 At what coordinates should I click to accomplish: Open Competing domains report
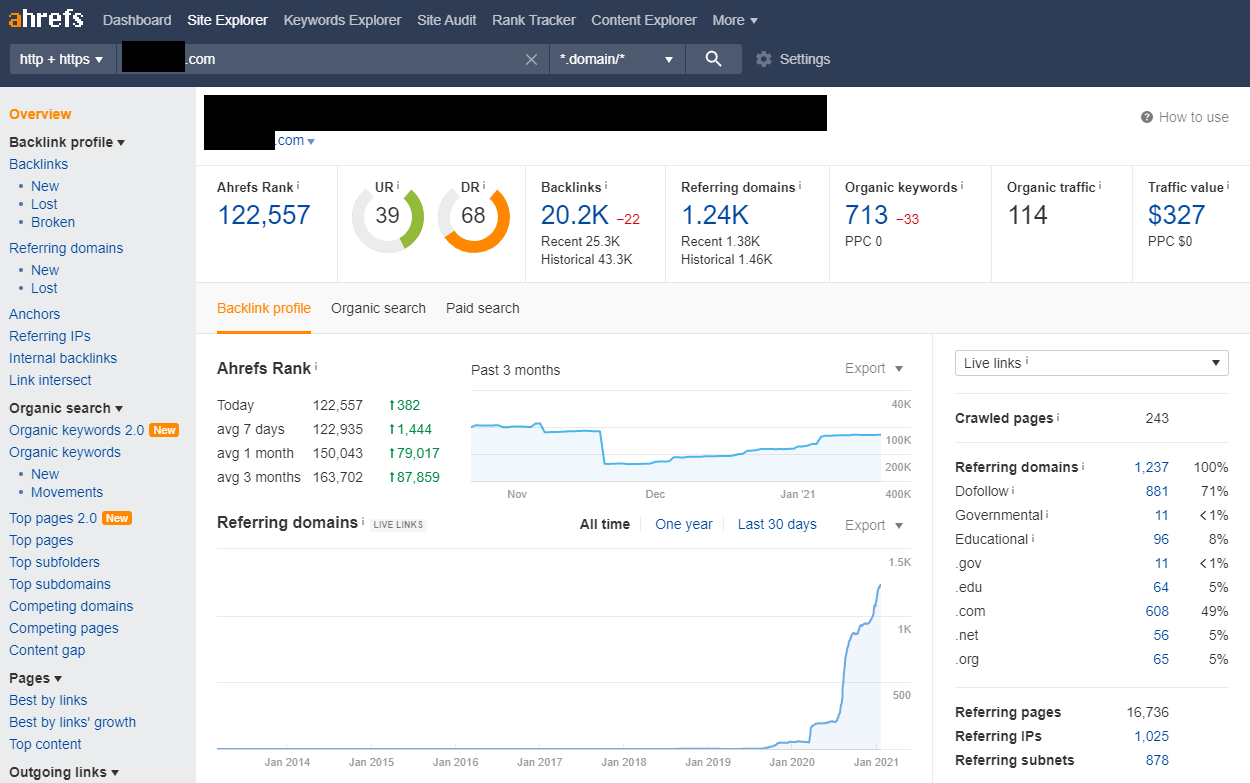pyautogui.click(x=71, y=606)
